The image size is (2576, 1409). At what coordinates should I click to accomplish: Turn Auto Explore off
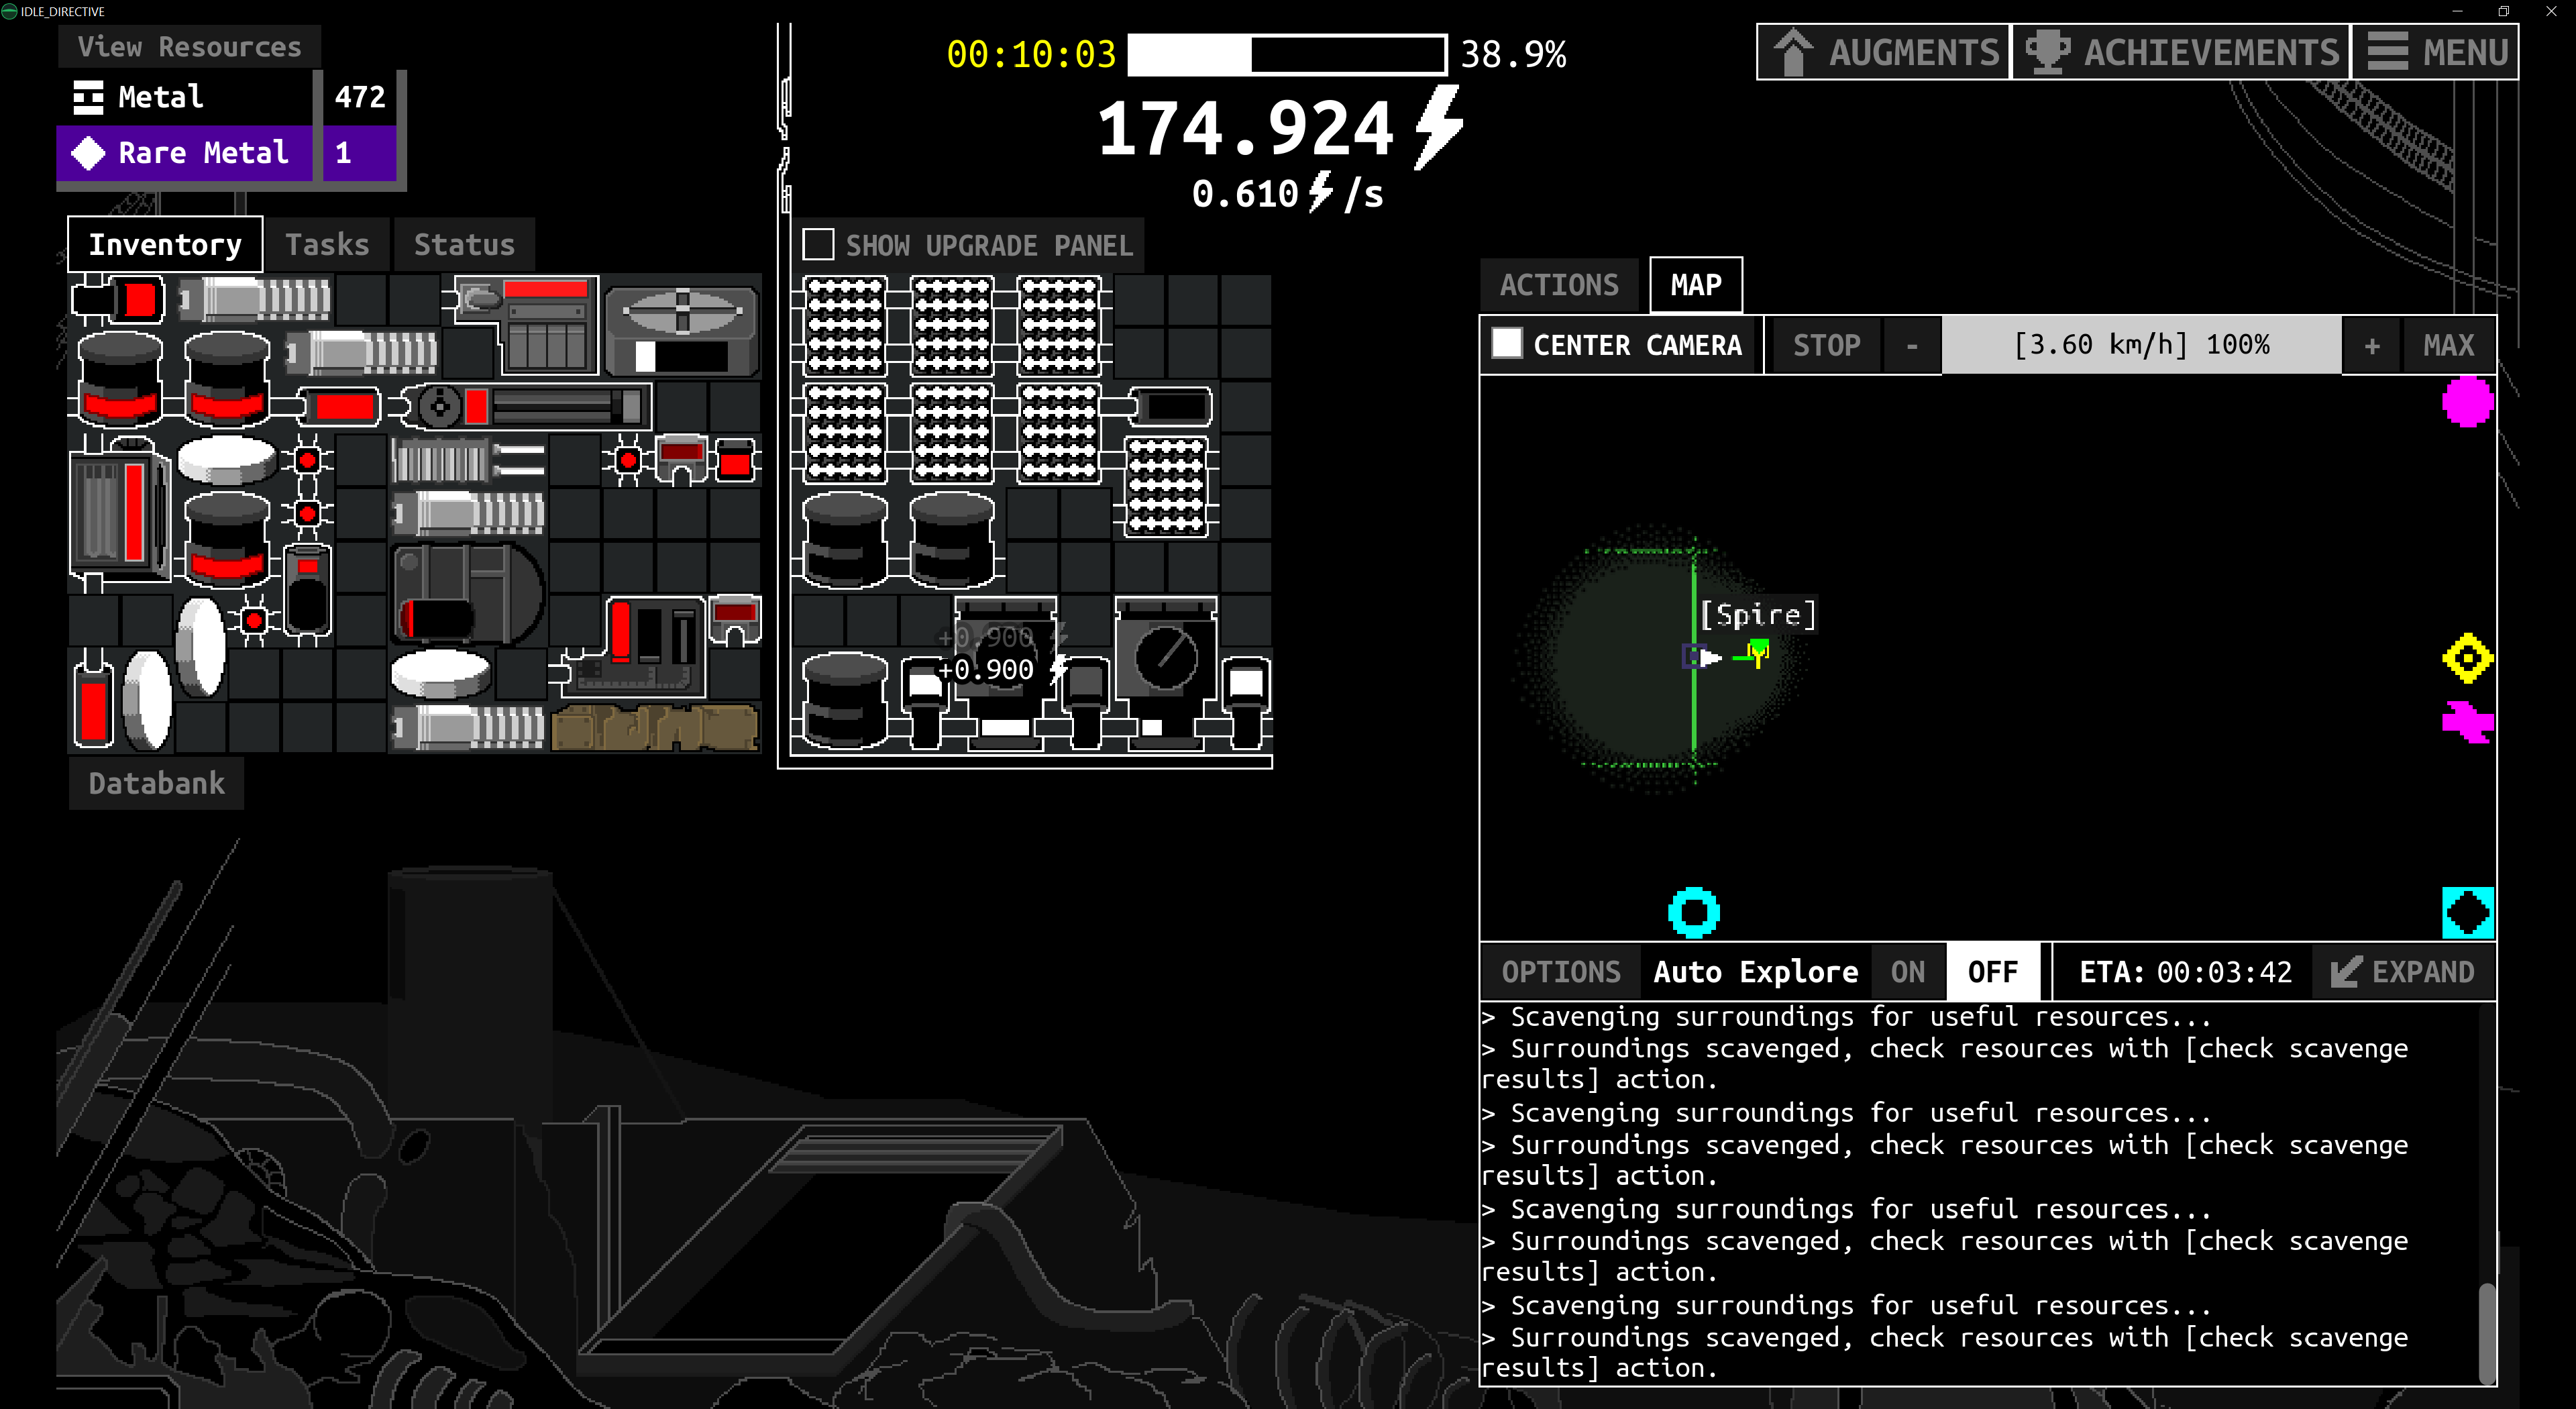(x=1992, y=972)
